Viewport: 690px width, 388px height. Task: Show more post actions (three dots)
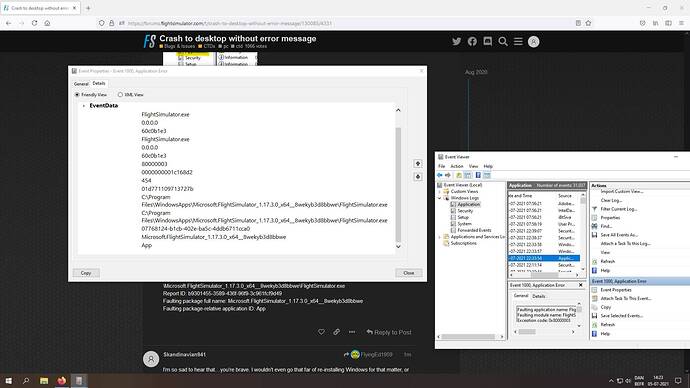click(352, 332)
